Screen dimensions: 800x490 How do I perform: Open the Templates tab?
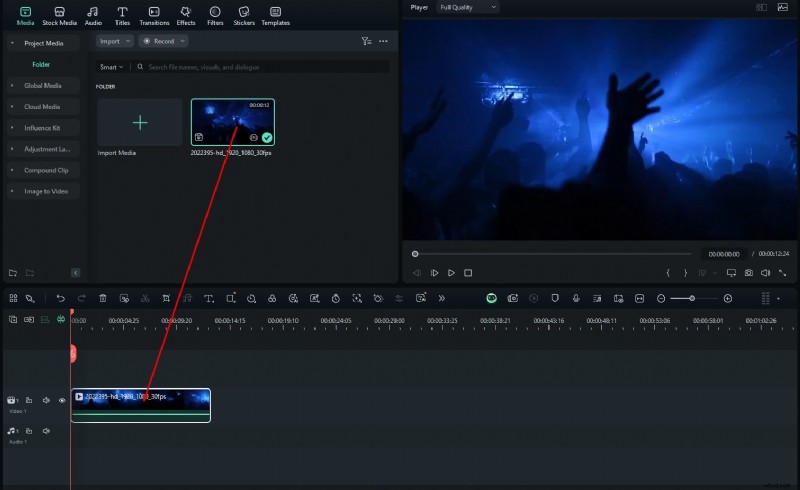pos(276,16)
